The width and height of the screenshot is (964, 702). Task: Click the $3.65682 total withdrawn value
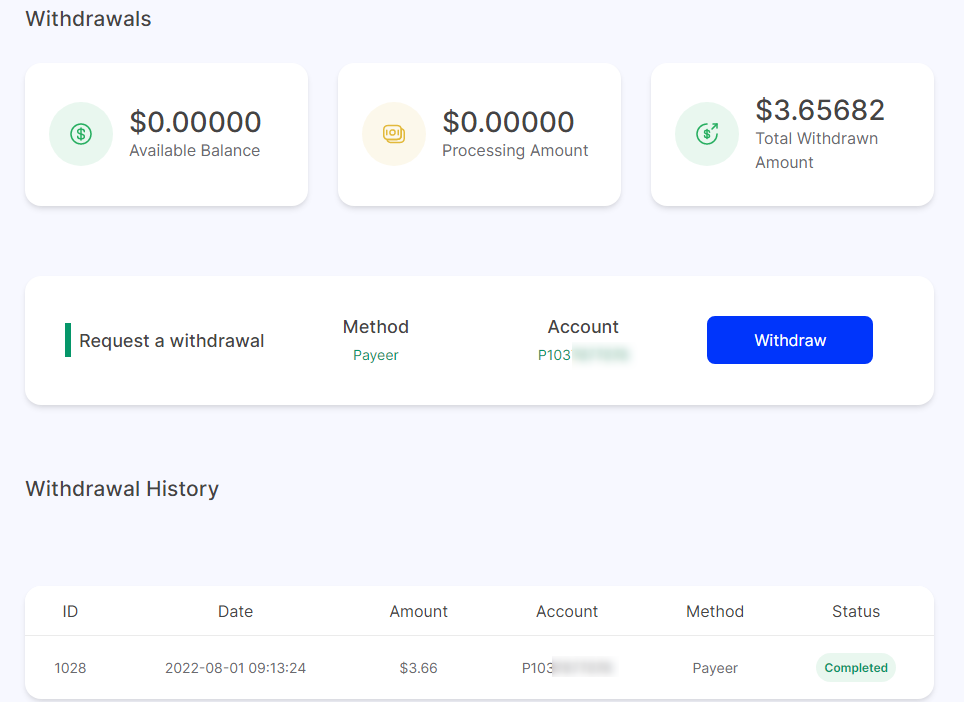820,110
